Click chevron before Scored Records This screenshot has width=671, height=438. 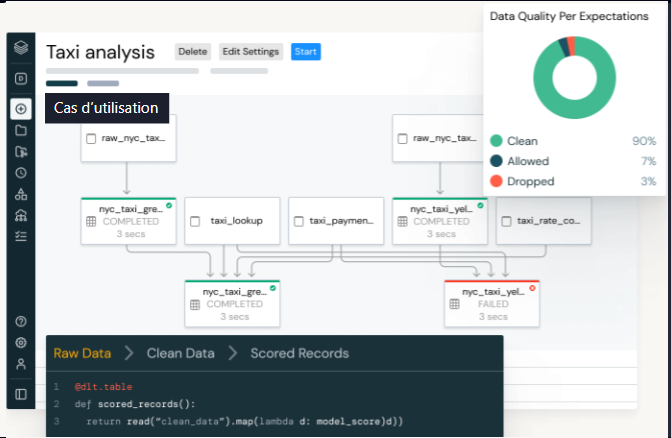(x=232, y=353)
